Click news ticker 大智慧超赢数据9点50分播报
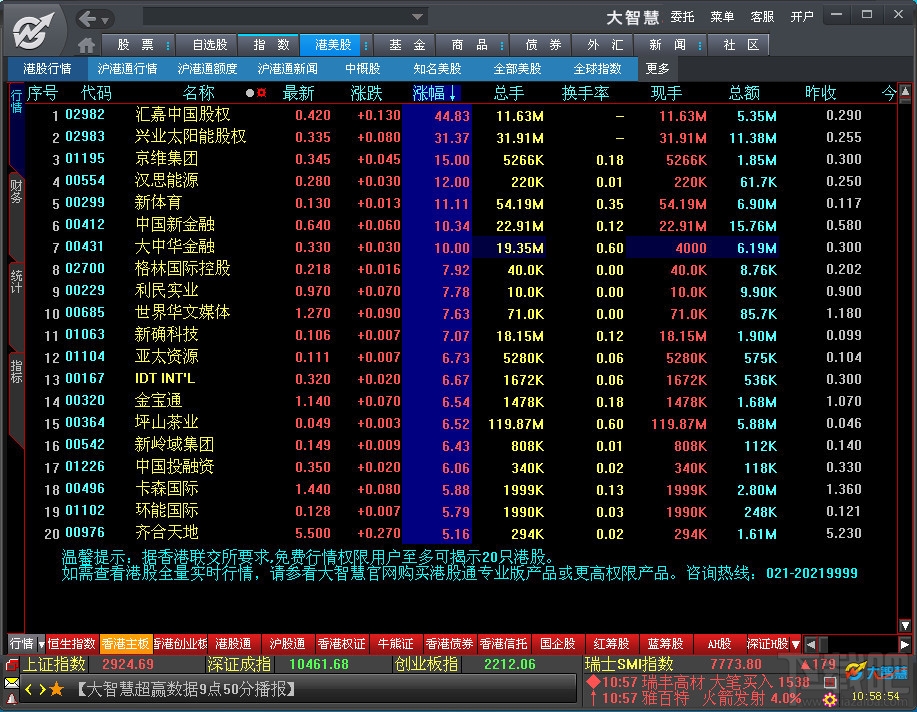 pos(187,690)
